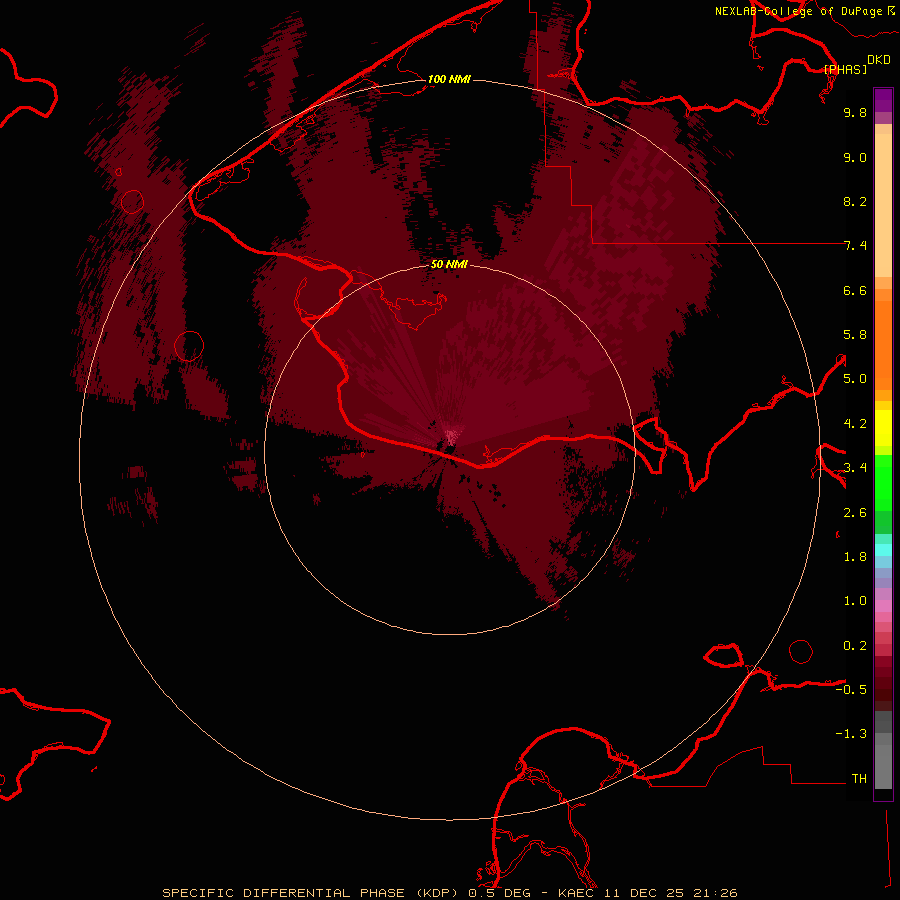Click the KAEC station identifier in the caption
The width and height of the screenshot is (900, 900).
tap(577, 893)
